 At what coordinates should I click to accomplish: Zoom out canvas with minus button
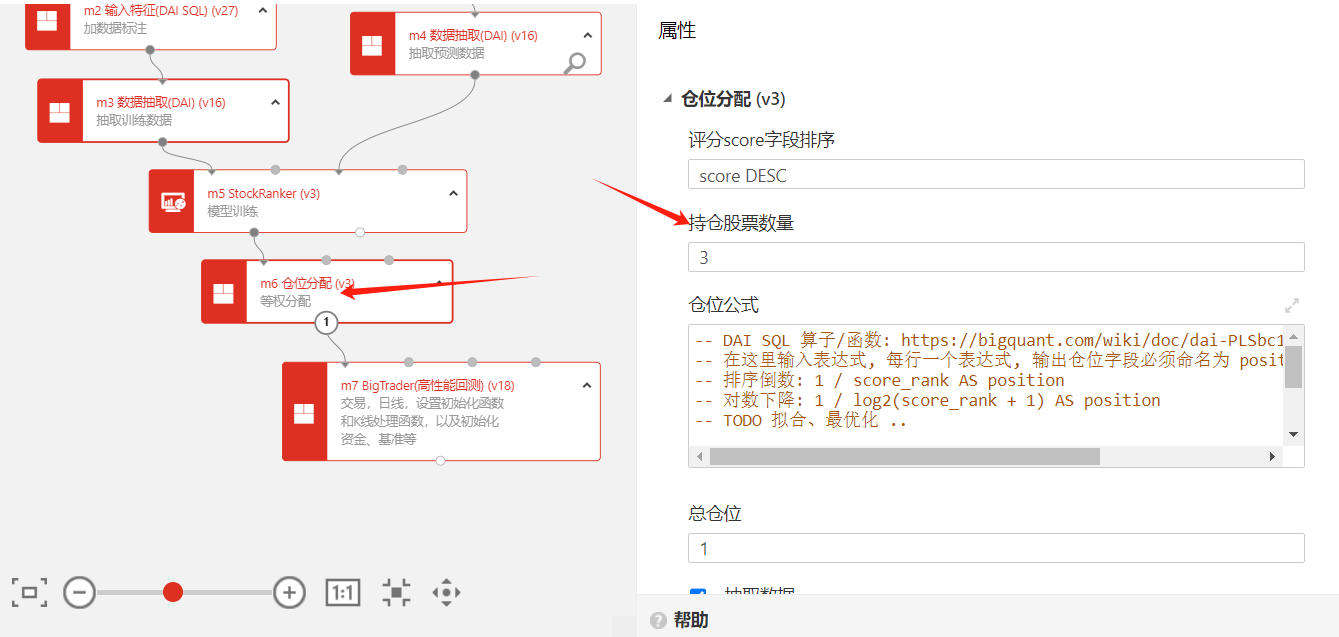click(x=79, y=593)
